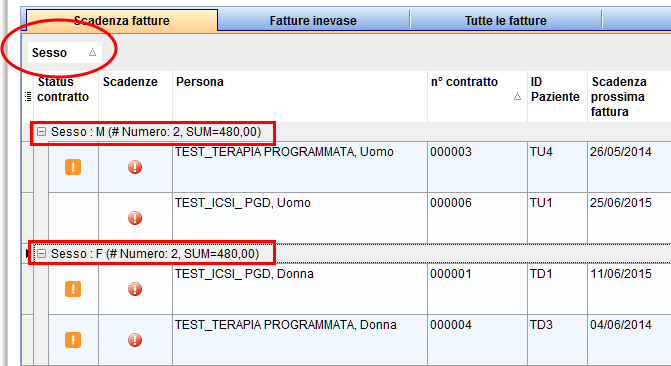Toggle sort on Sesso grouping field

65,53
